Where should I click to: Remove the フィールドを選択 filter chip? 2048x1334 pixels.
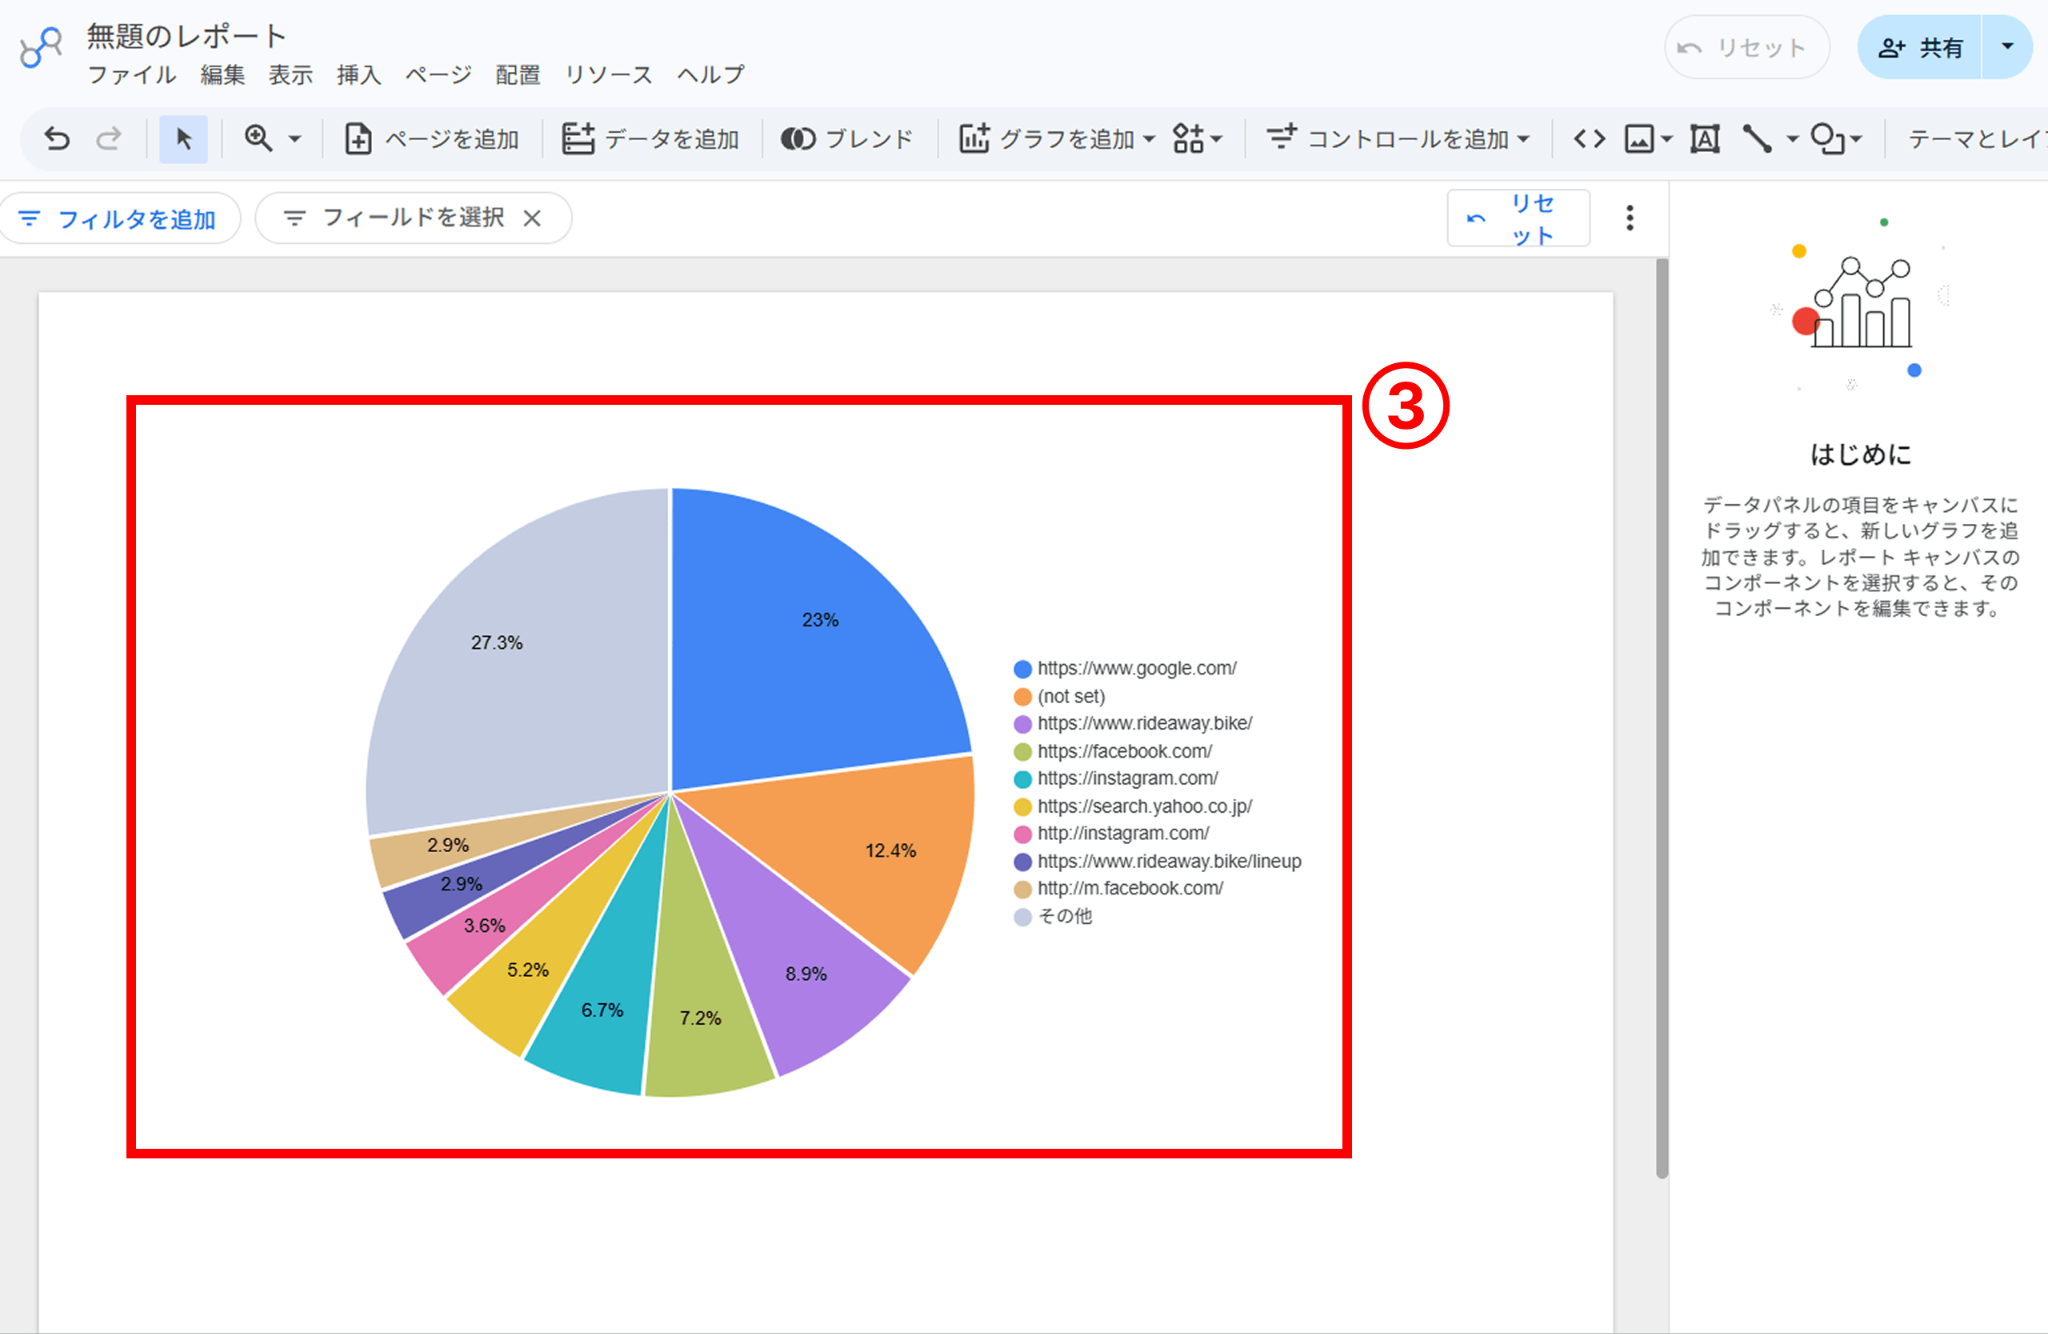(x=532, y=218)
